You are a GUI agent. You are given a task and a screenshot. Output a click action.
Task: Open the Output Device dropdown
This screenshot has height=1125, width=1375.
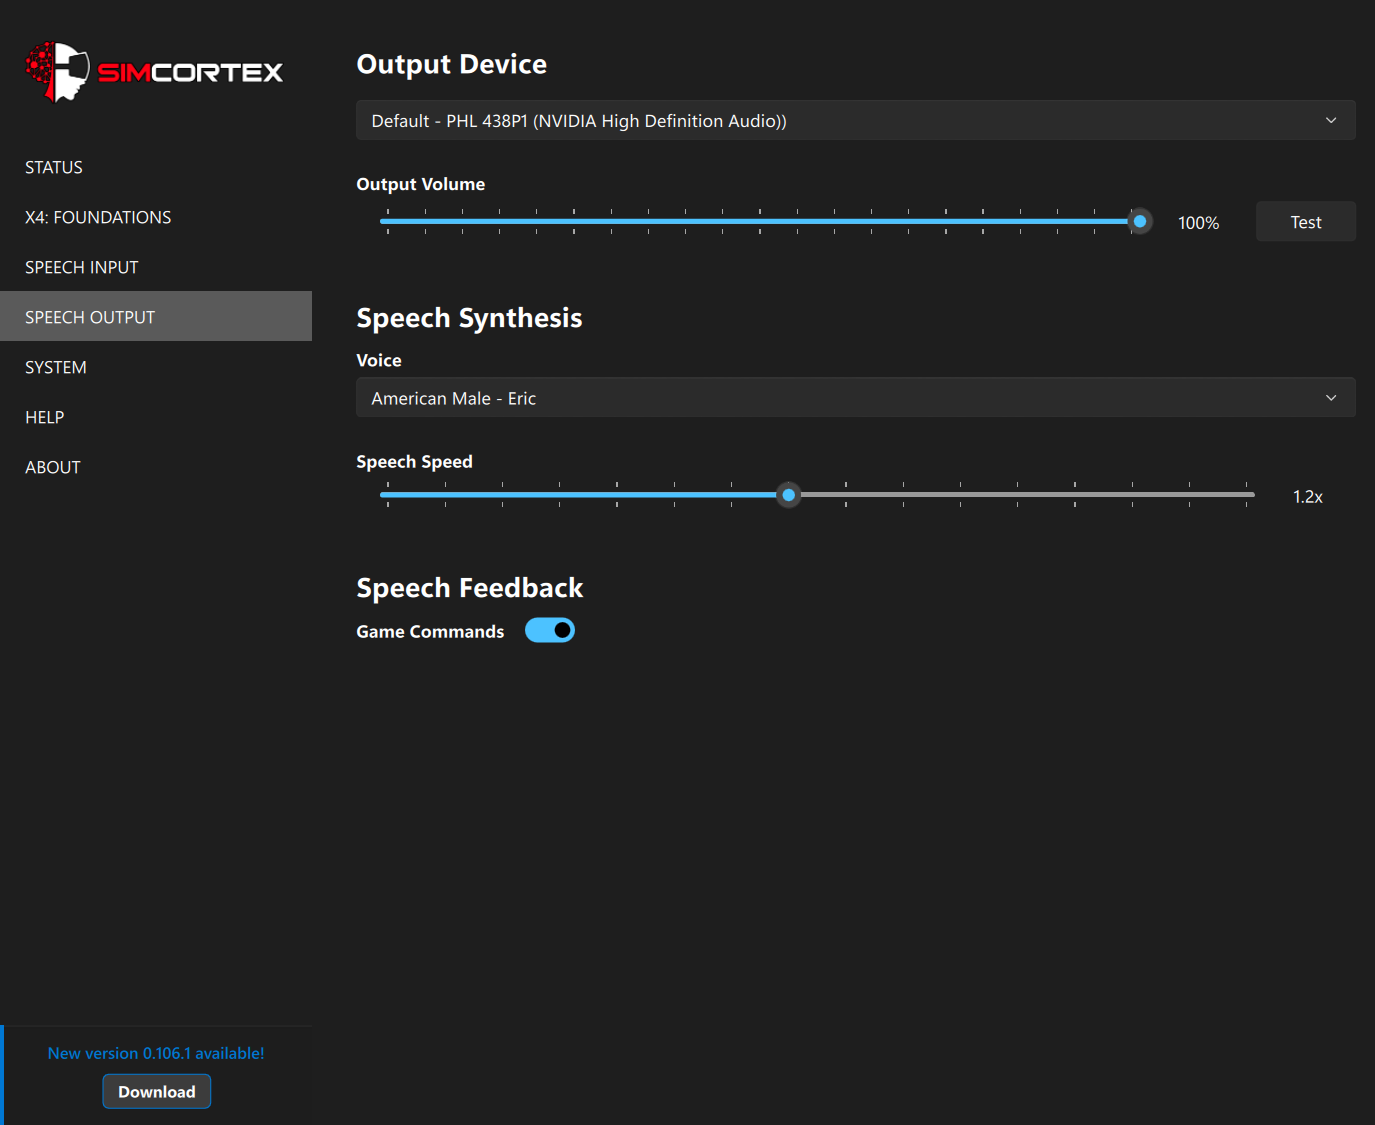pos(856,120)
